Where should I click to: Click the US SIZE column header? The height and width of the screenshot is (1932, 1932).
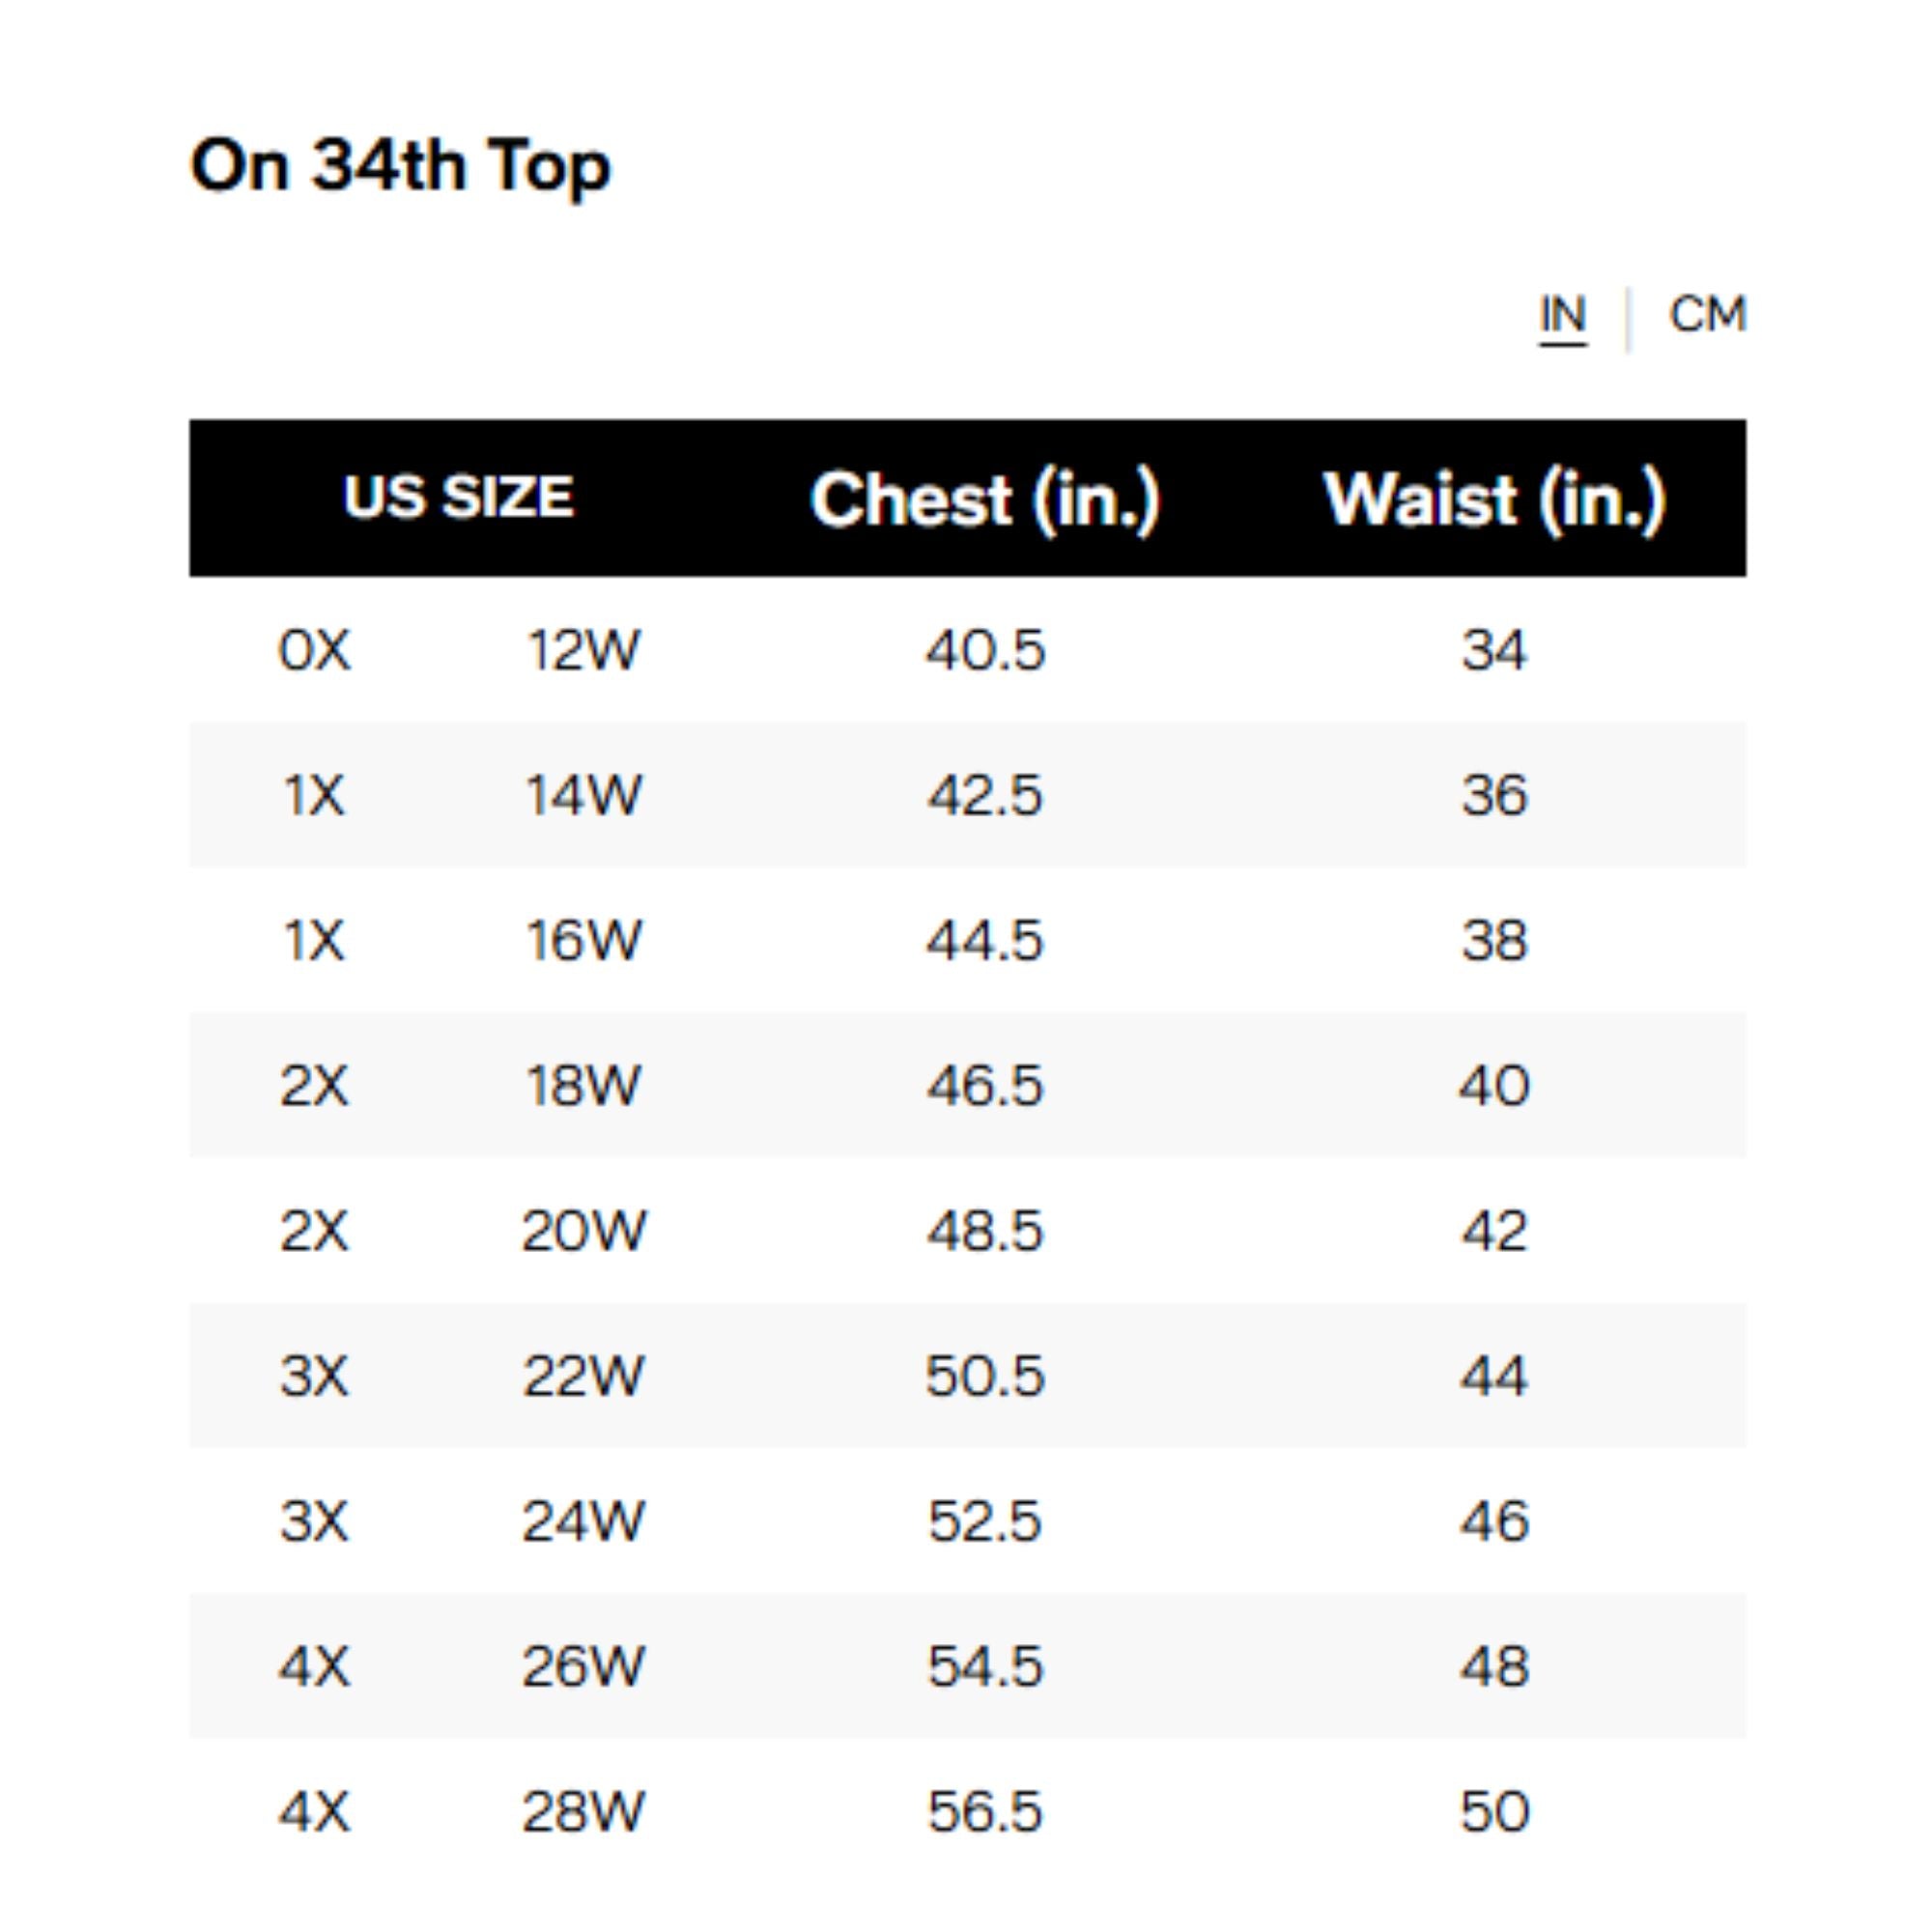(x=458, y=497)
